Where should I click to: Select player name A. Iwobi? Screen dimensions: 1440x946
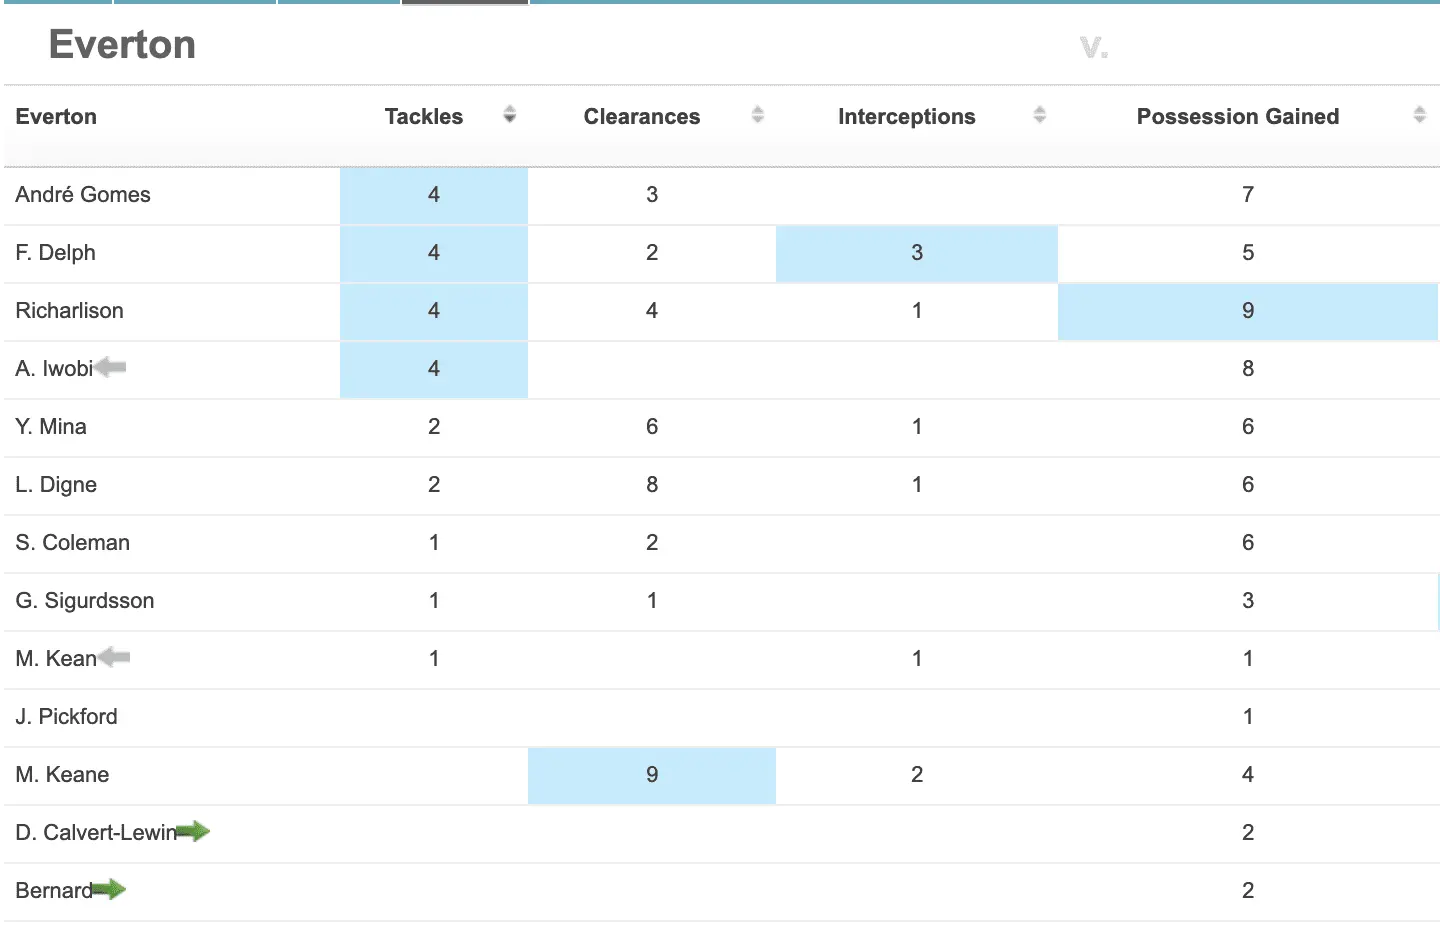[x=54, y=369]
